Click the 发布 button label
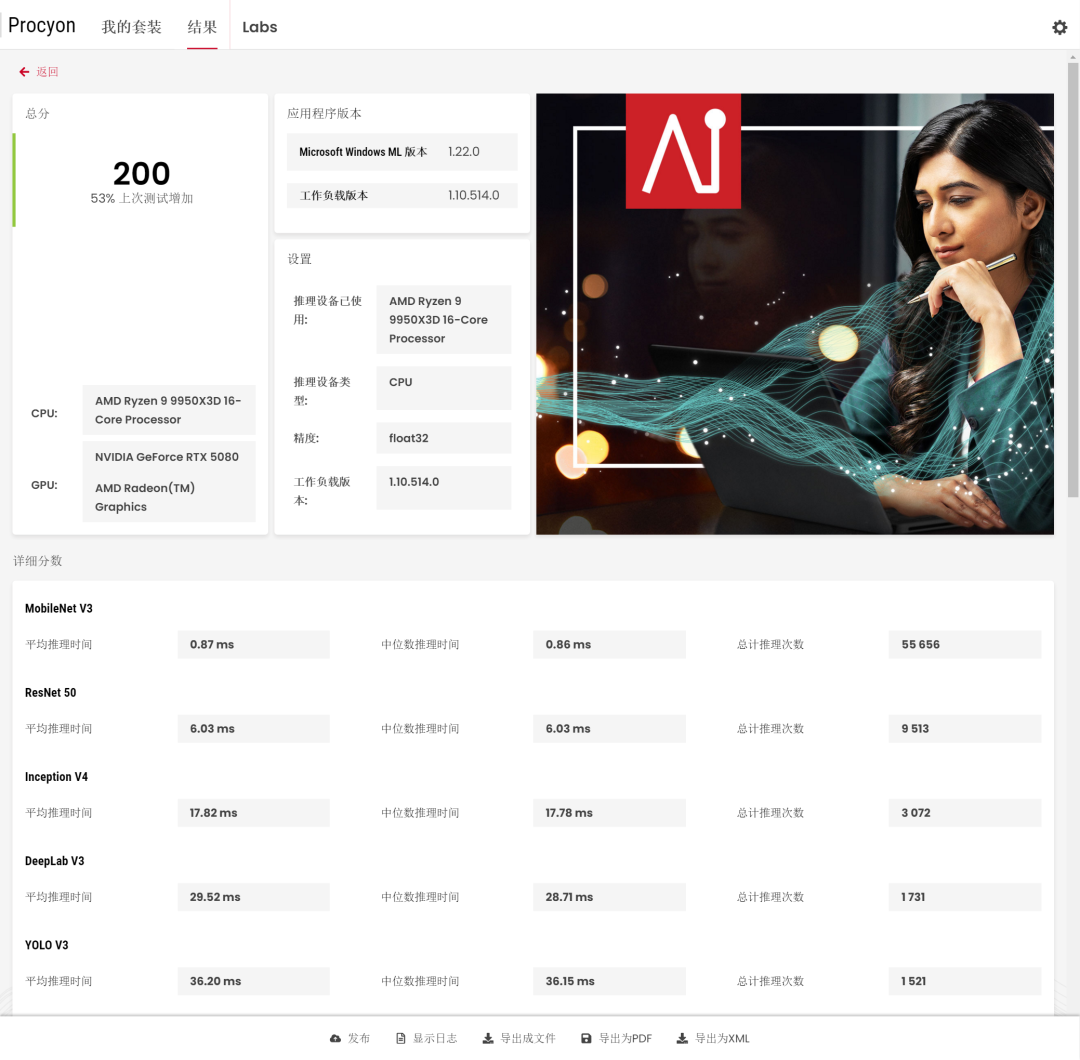 pos(359,1038)
